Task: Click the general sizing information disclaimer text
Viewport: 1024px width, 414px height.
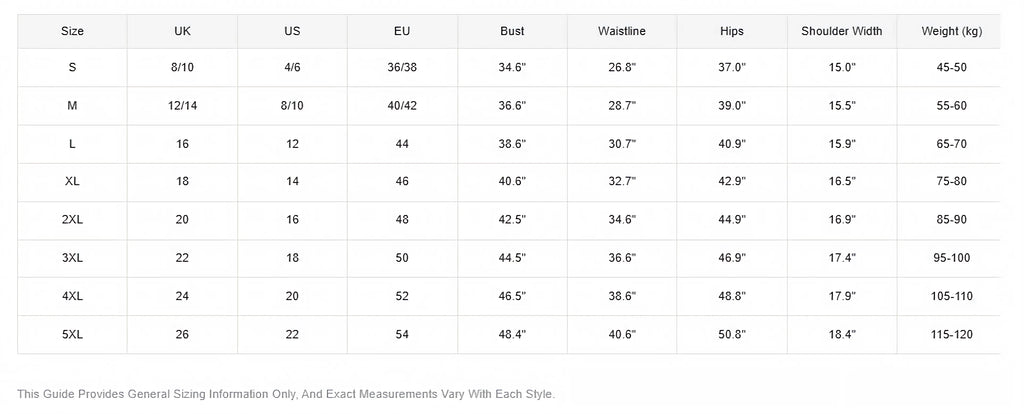Action: coord(286,394)
